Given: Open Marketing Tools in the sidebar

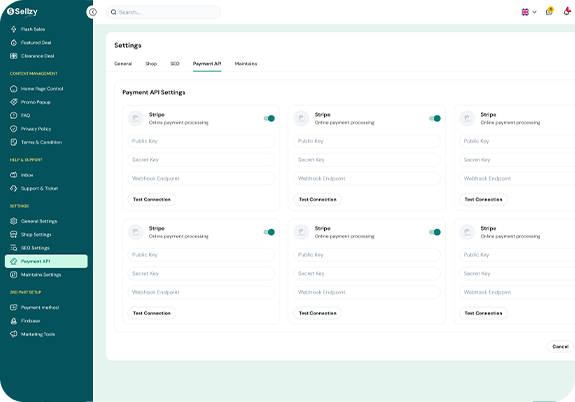Looking at the screenshot, I should coord(33,334).
